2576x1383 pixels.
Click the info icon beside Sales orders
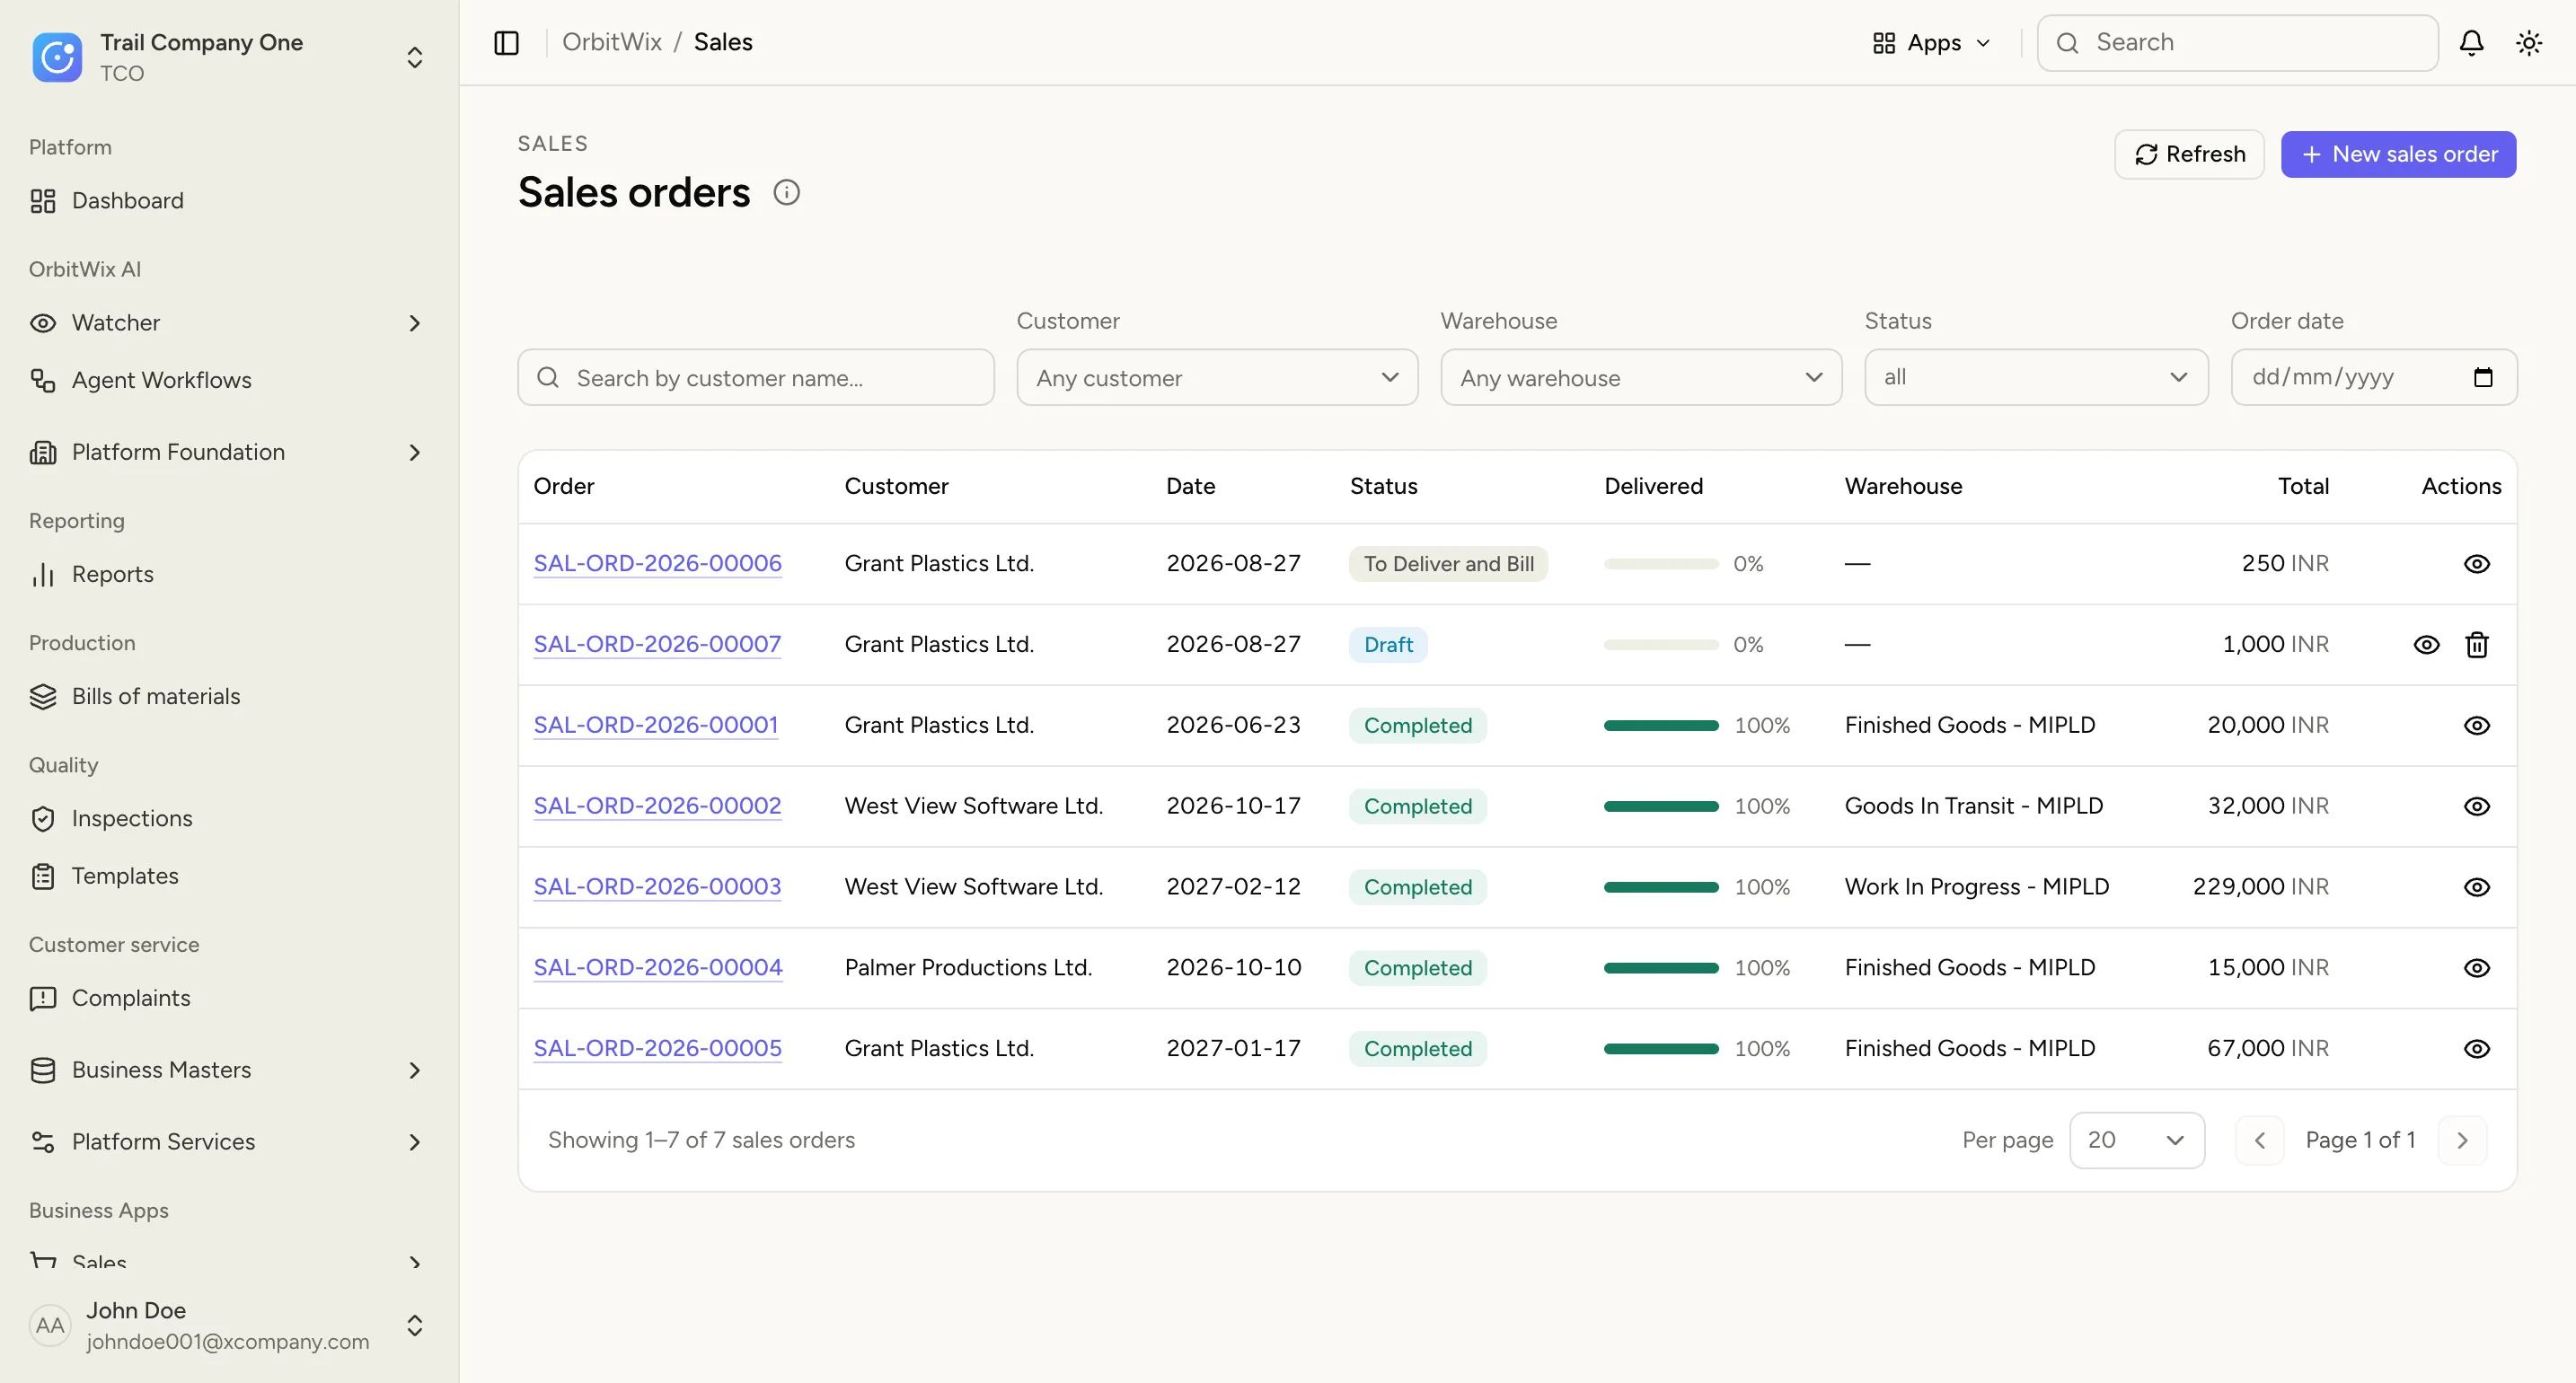click(787, 192)
